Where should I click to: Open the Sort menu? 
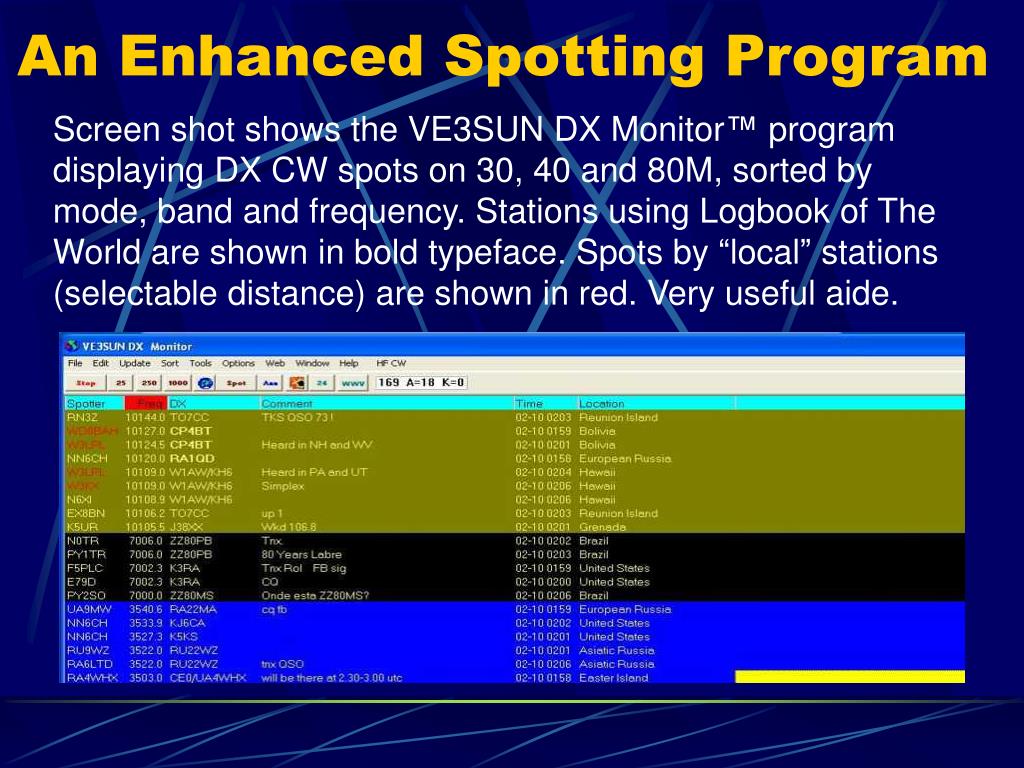click(x=170, y=363)
